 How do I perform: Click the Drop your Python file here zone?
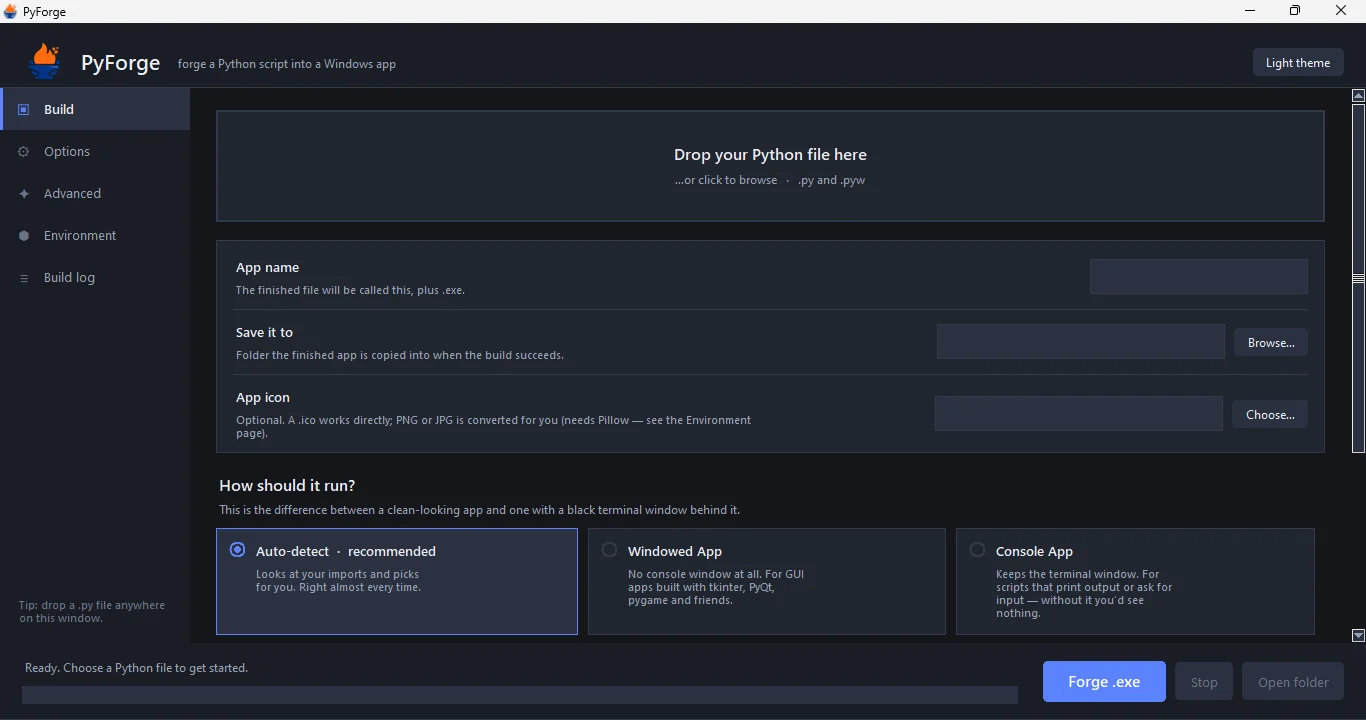click(770, 166)
